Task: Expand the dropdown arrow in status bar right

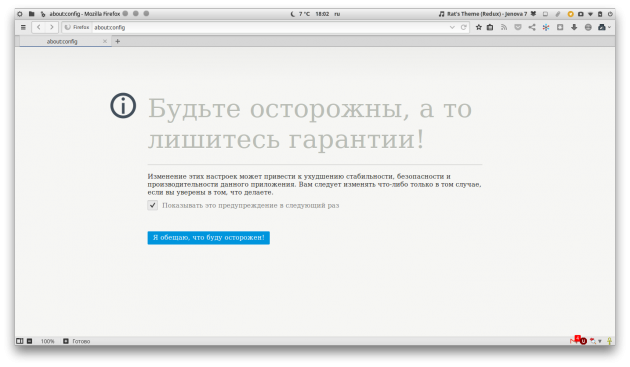Action: tap(600, 341)
